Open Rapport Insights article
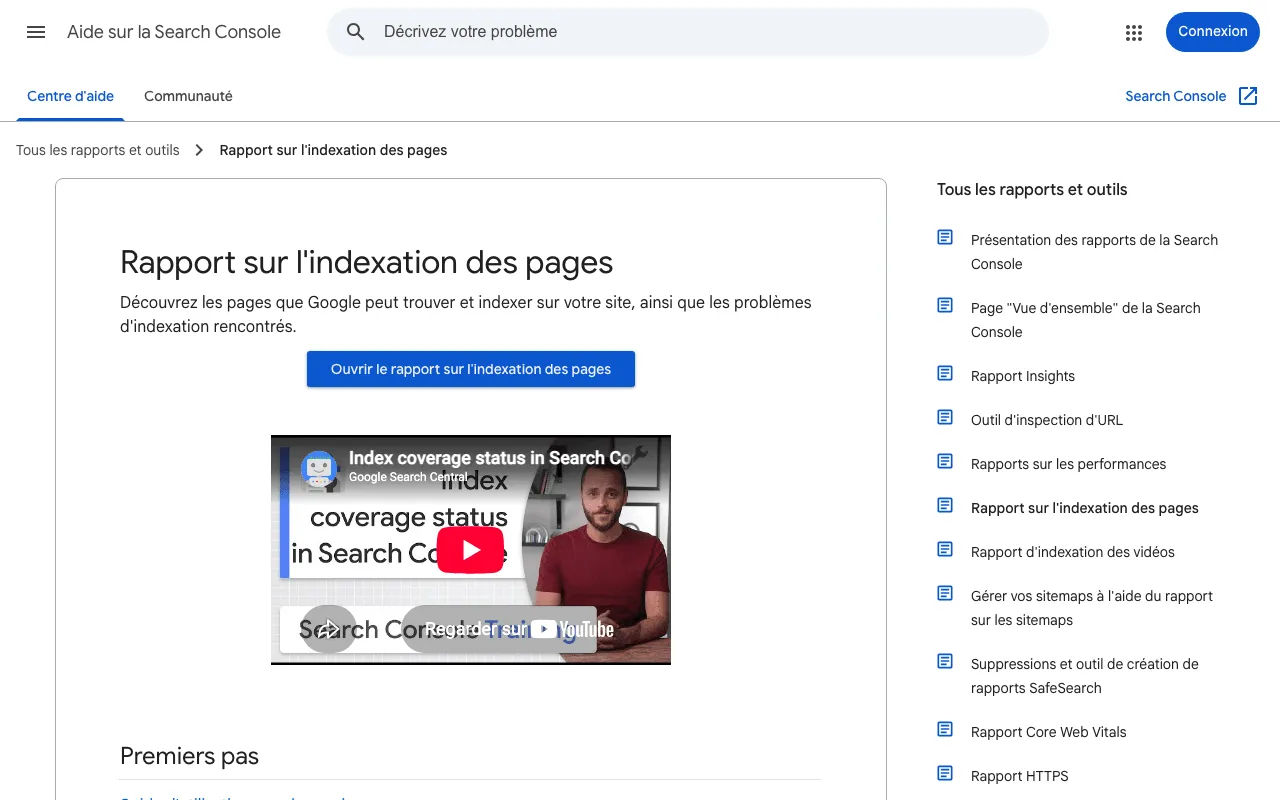The height and width of the screenshot is (800, 1280). (x=1023, y=376)
